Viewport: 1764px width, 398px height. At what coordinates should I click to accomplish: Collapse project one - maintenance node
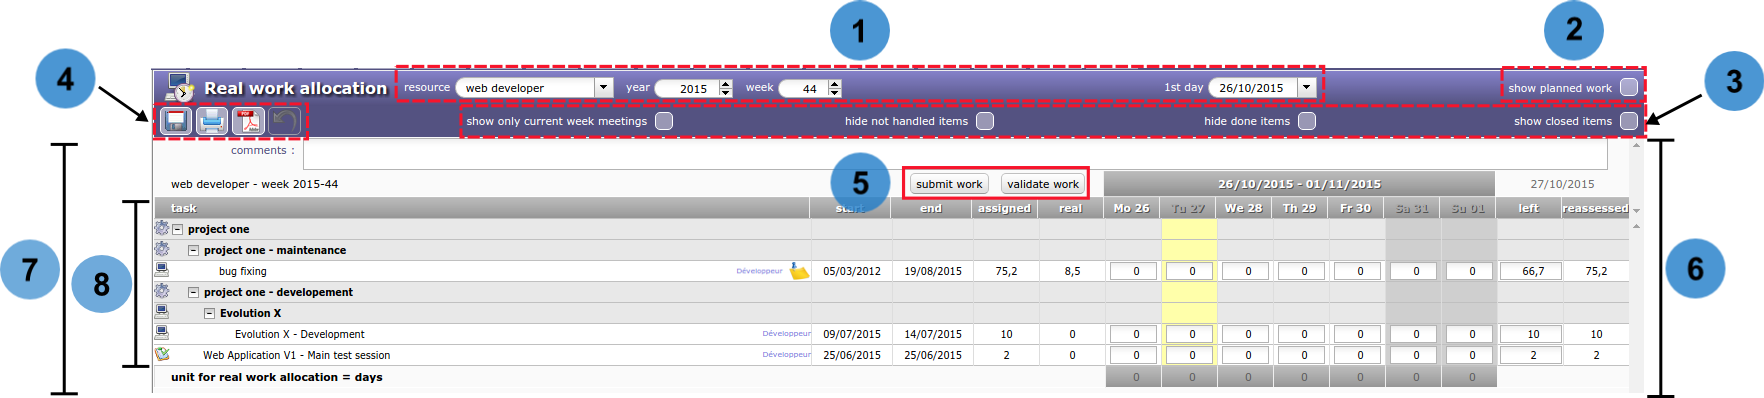(194, 250)
